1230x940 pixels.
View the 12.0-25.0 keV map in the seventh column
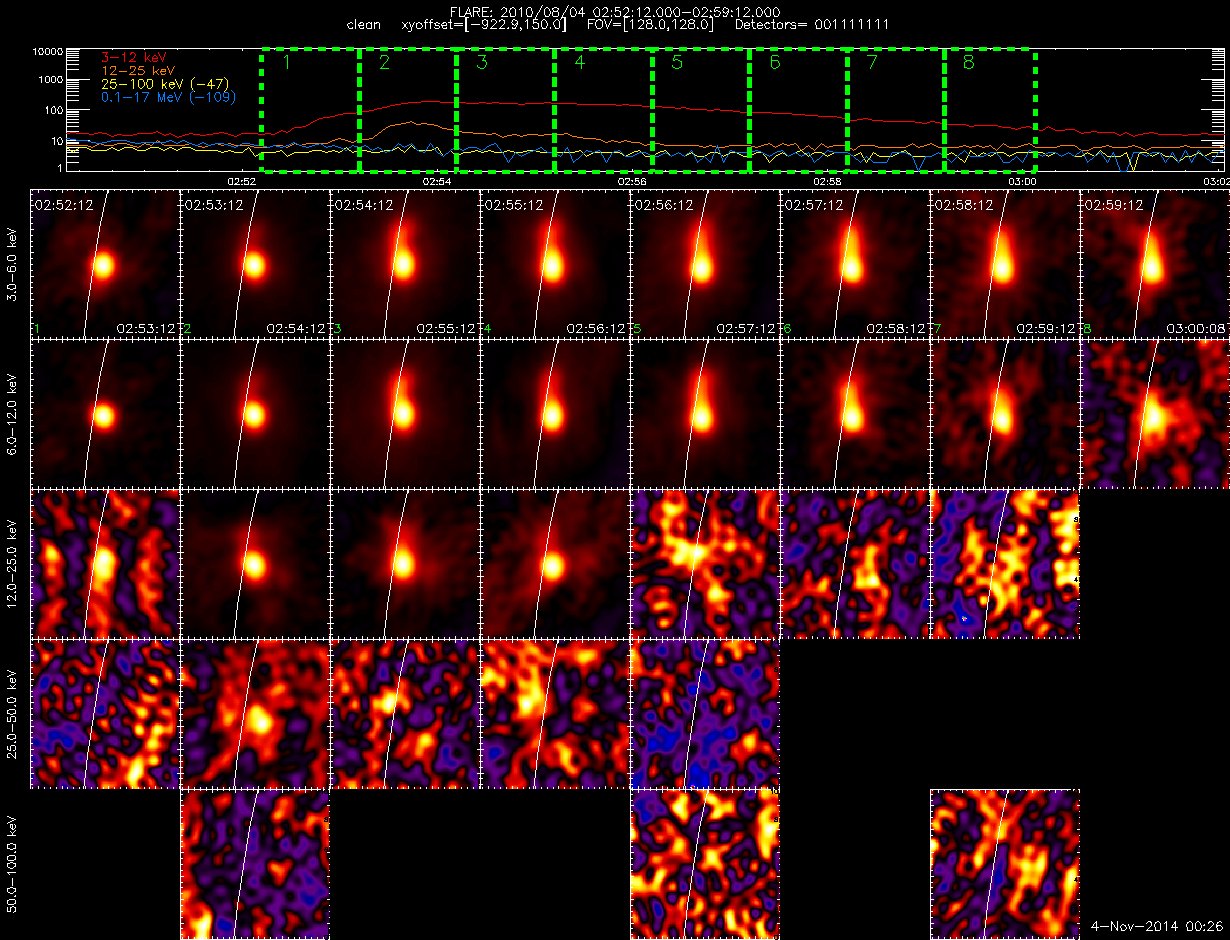(x=1005, y=564)
